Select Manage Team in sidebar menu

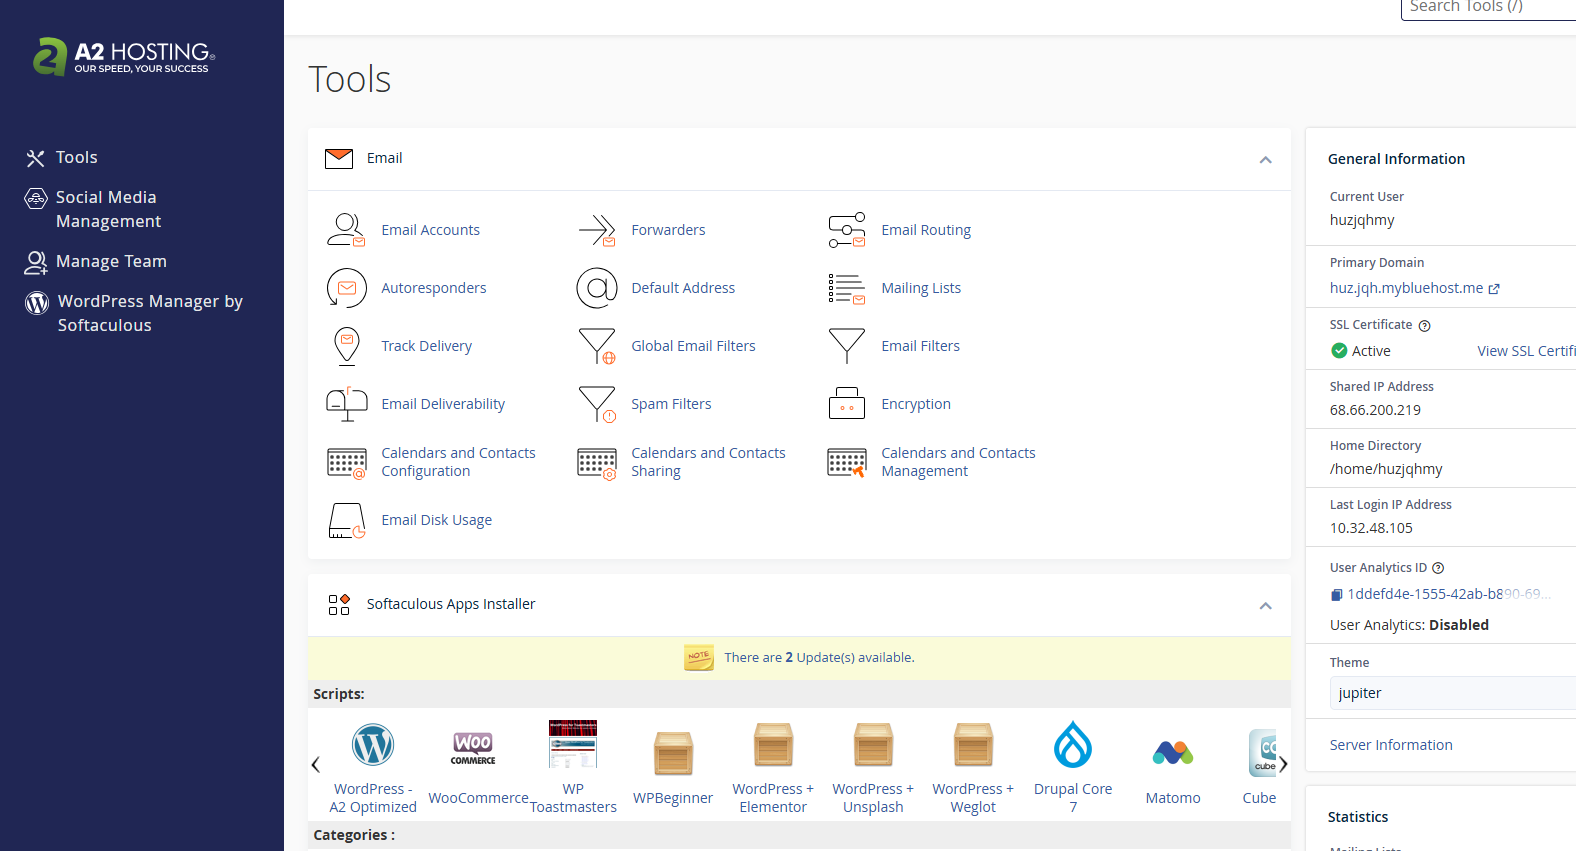click(111, 261)
